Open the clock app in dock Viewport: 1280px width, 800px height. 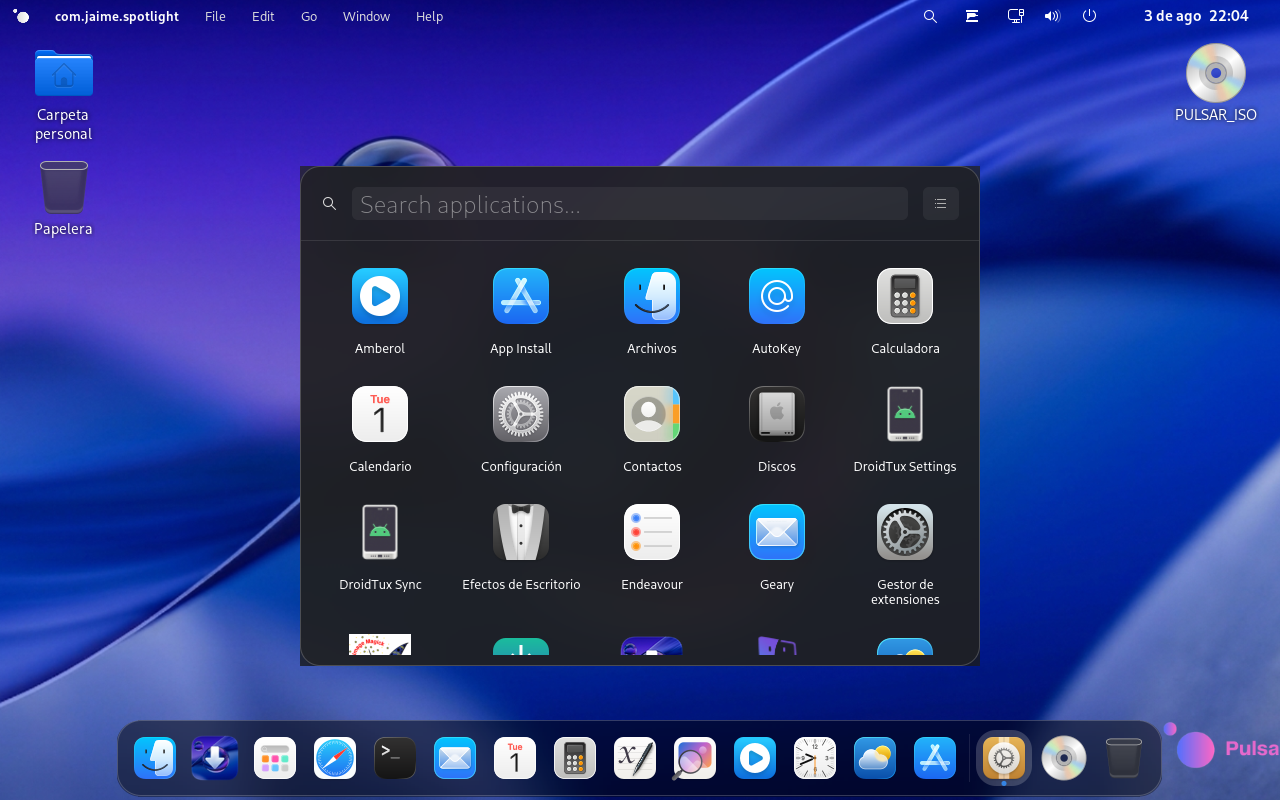(x=815, y=758)
